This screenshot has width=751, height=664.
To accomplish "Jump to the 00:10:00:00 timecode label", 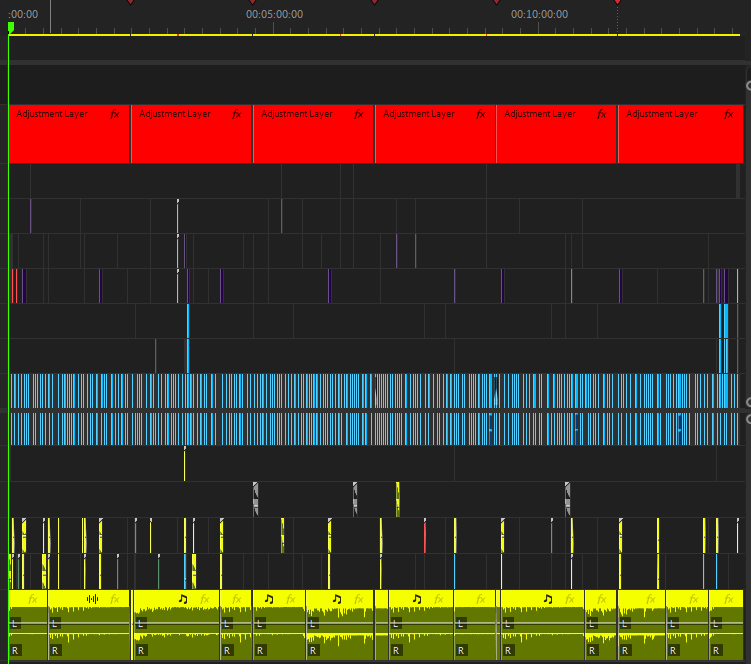I will [x=539, y=14].
